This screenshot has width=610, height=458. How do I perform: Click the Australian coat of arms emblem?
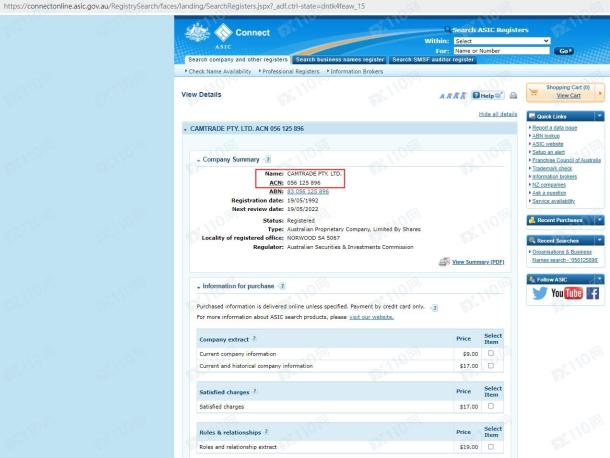click(198, 33)
